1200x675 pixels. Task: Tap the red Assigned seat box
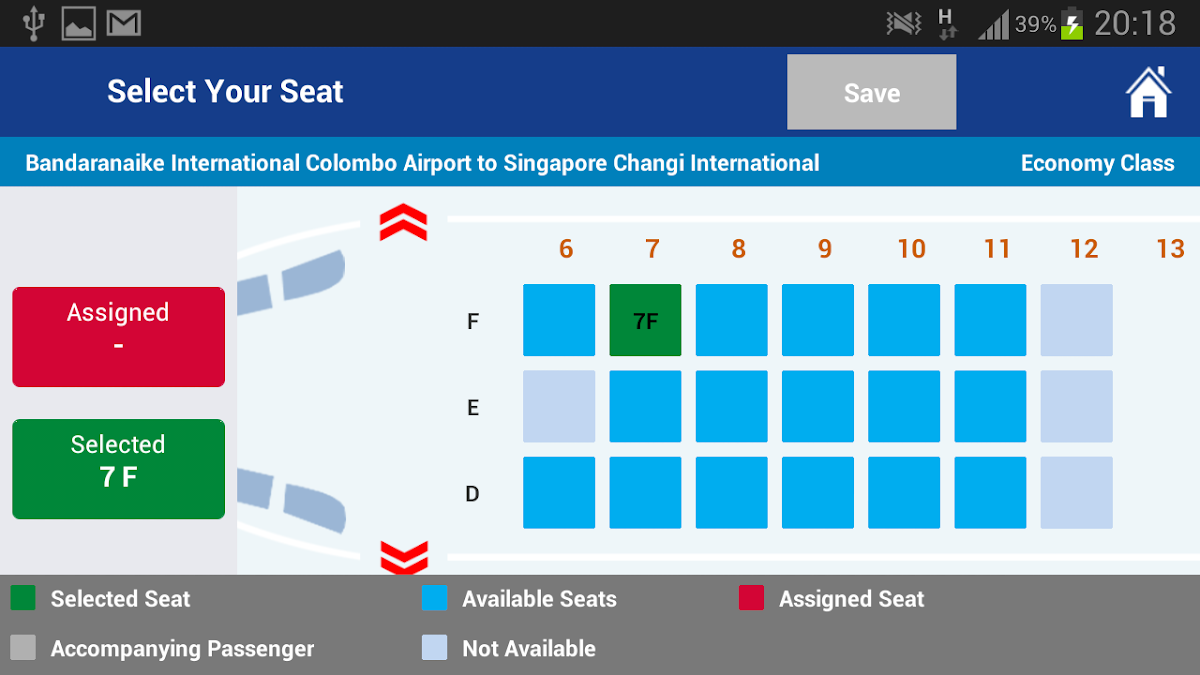[x=118, y=337]
